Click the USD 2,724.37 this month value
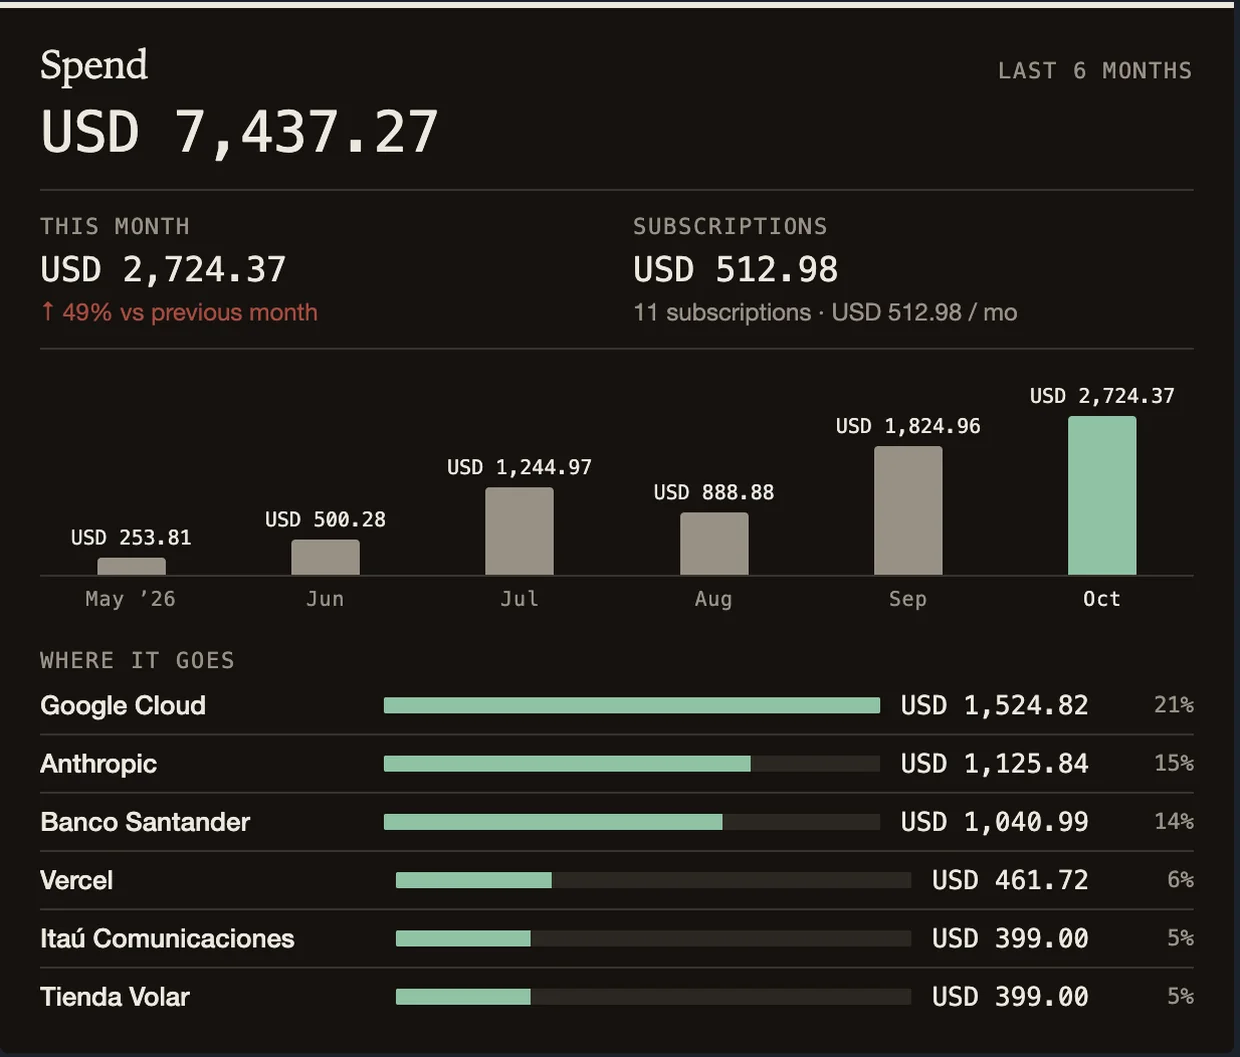 [x=163, y=269]
